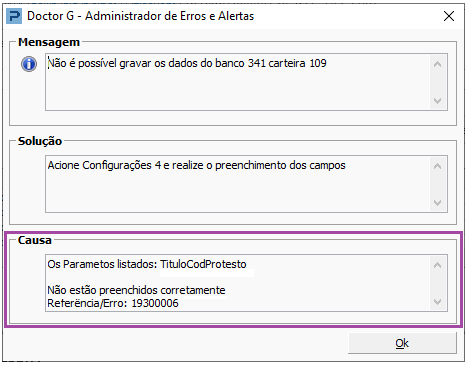Click the Ok button
471x370 pixels.
pos(402,343)
